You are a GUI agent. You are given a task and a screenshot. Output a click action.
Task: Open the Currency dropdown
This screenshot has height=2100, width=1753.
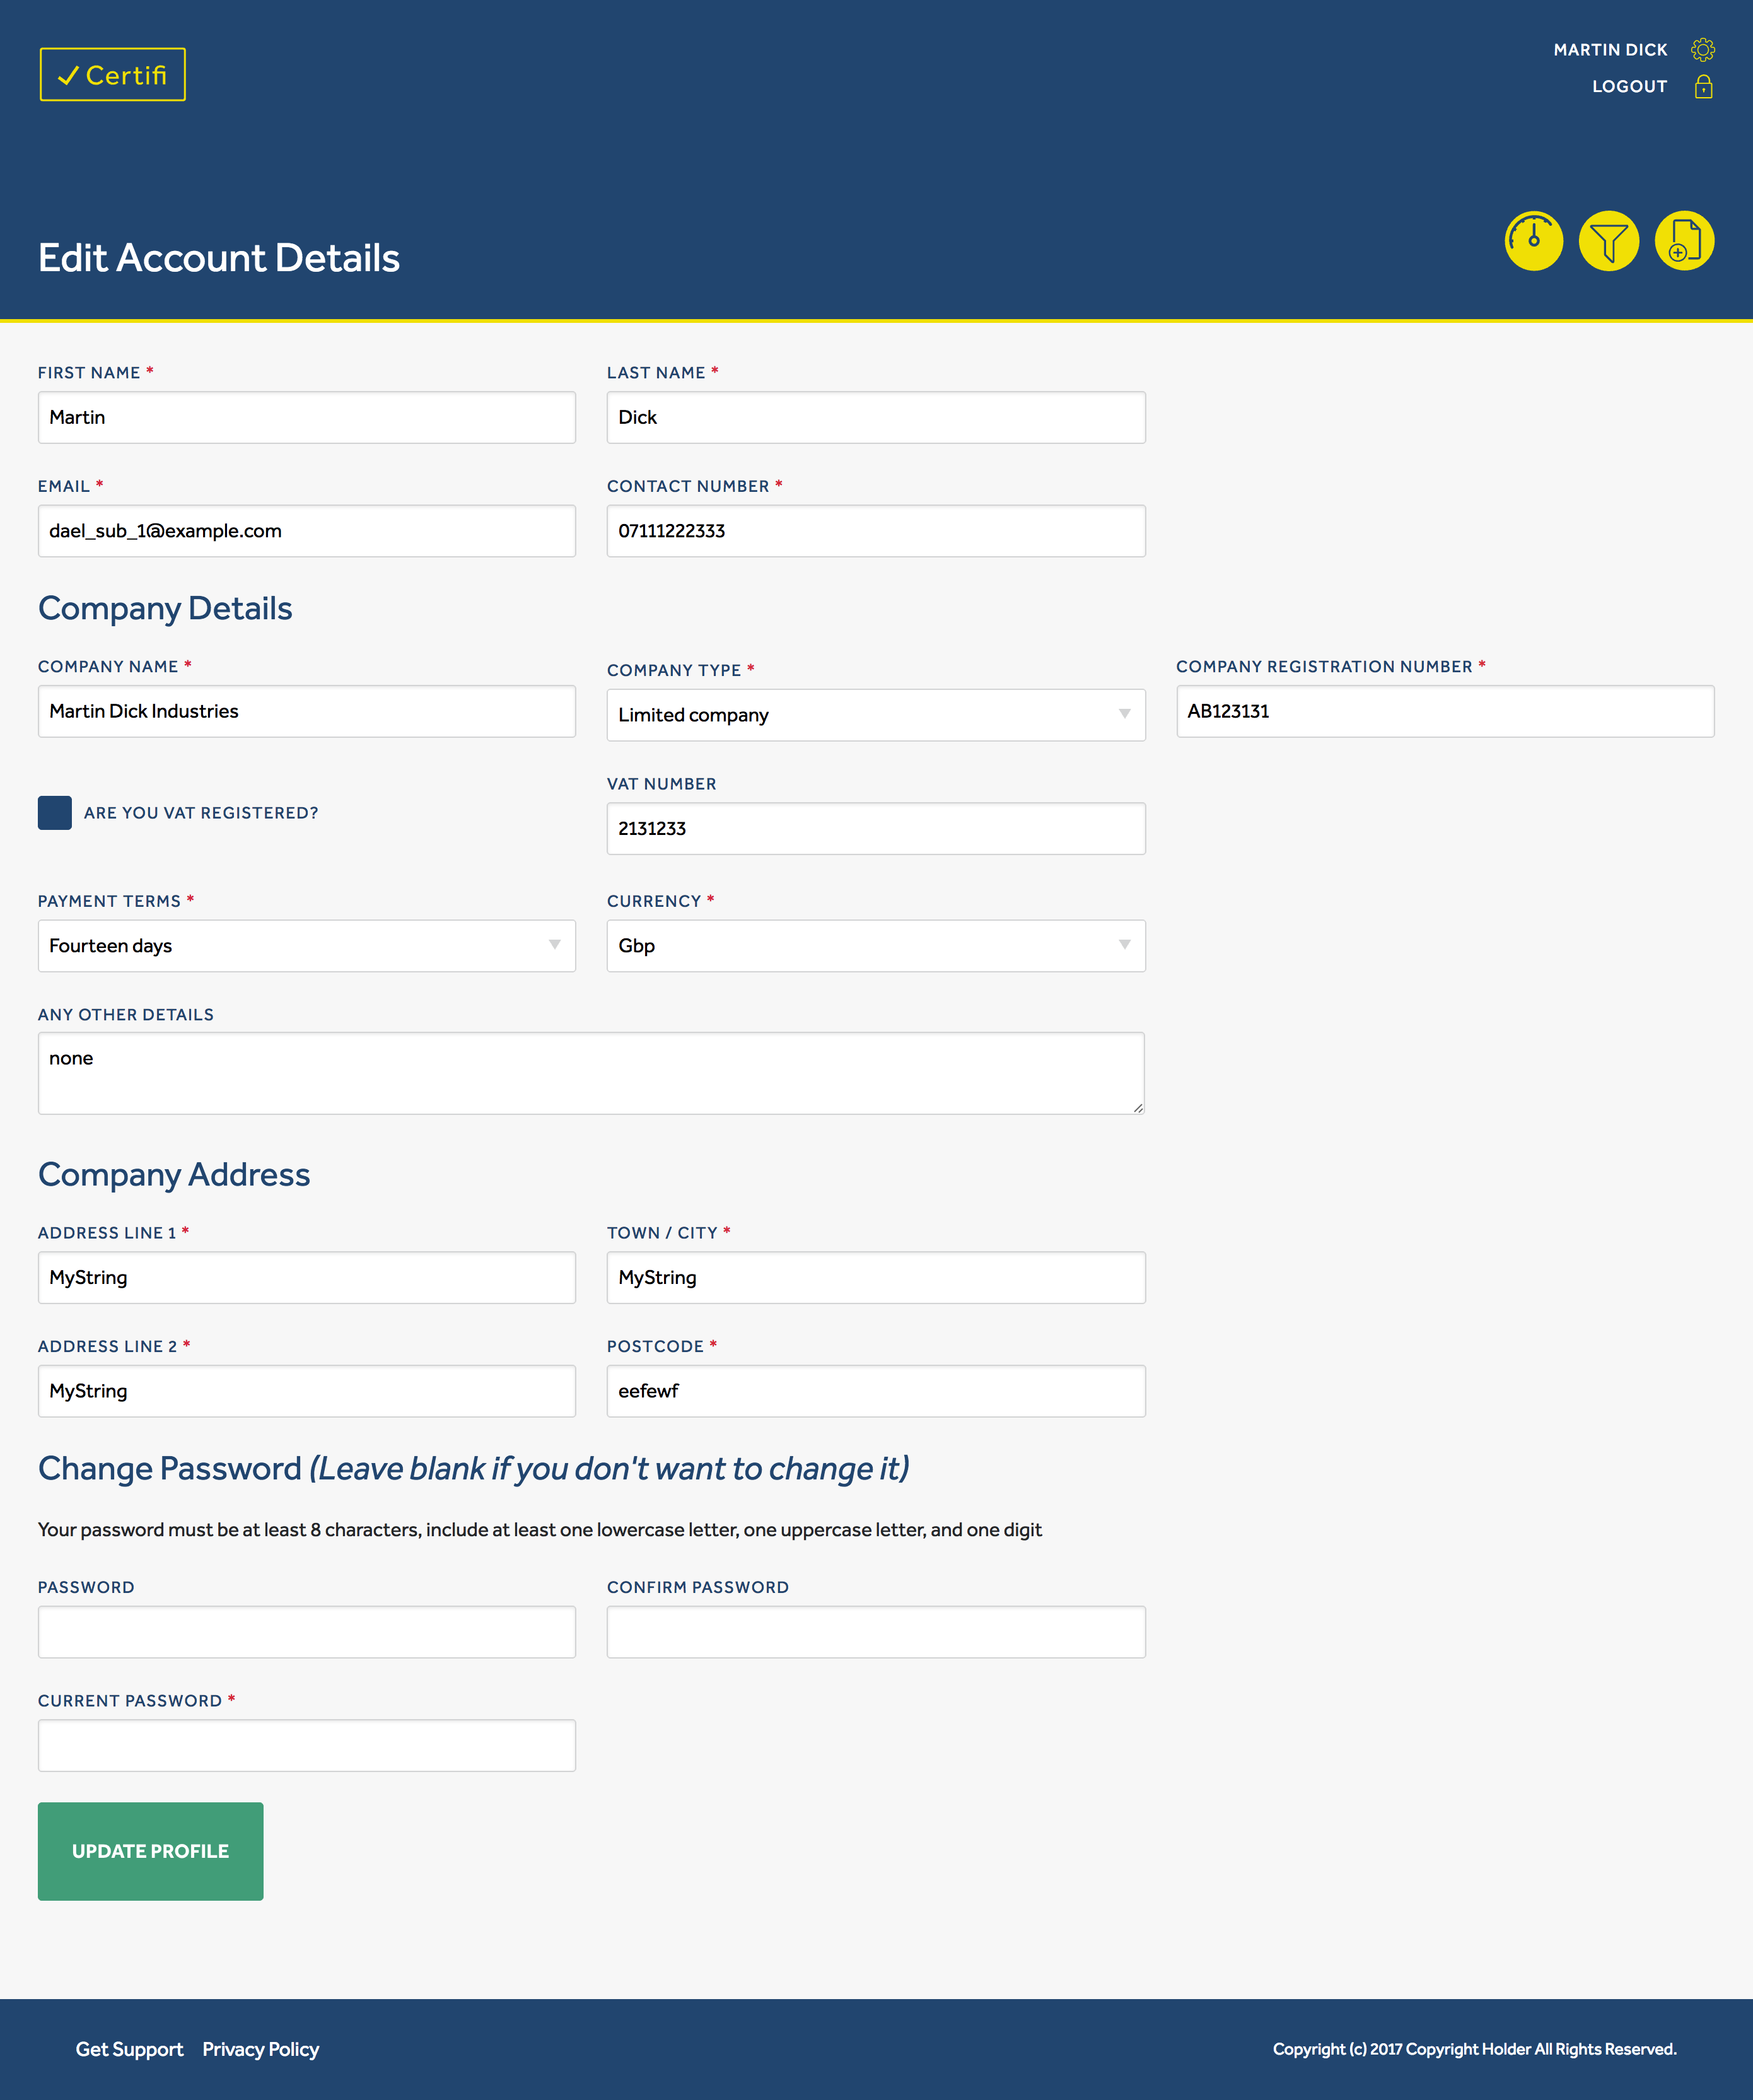click(875, 945)
